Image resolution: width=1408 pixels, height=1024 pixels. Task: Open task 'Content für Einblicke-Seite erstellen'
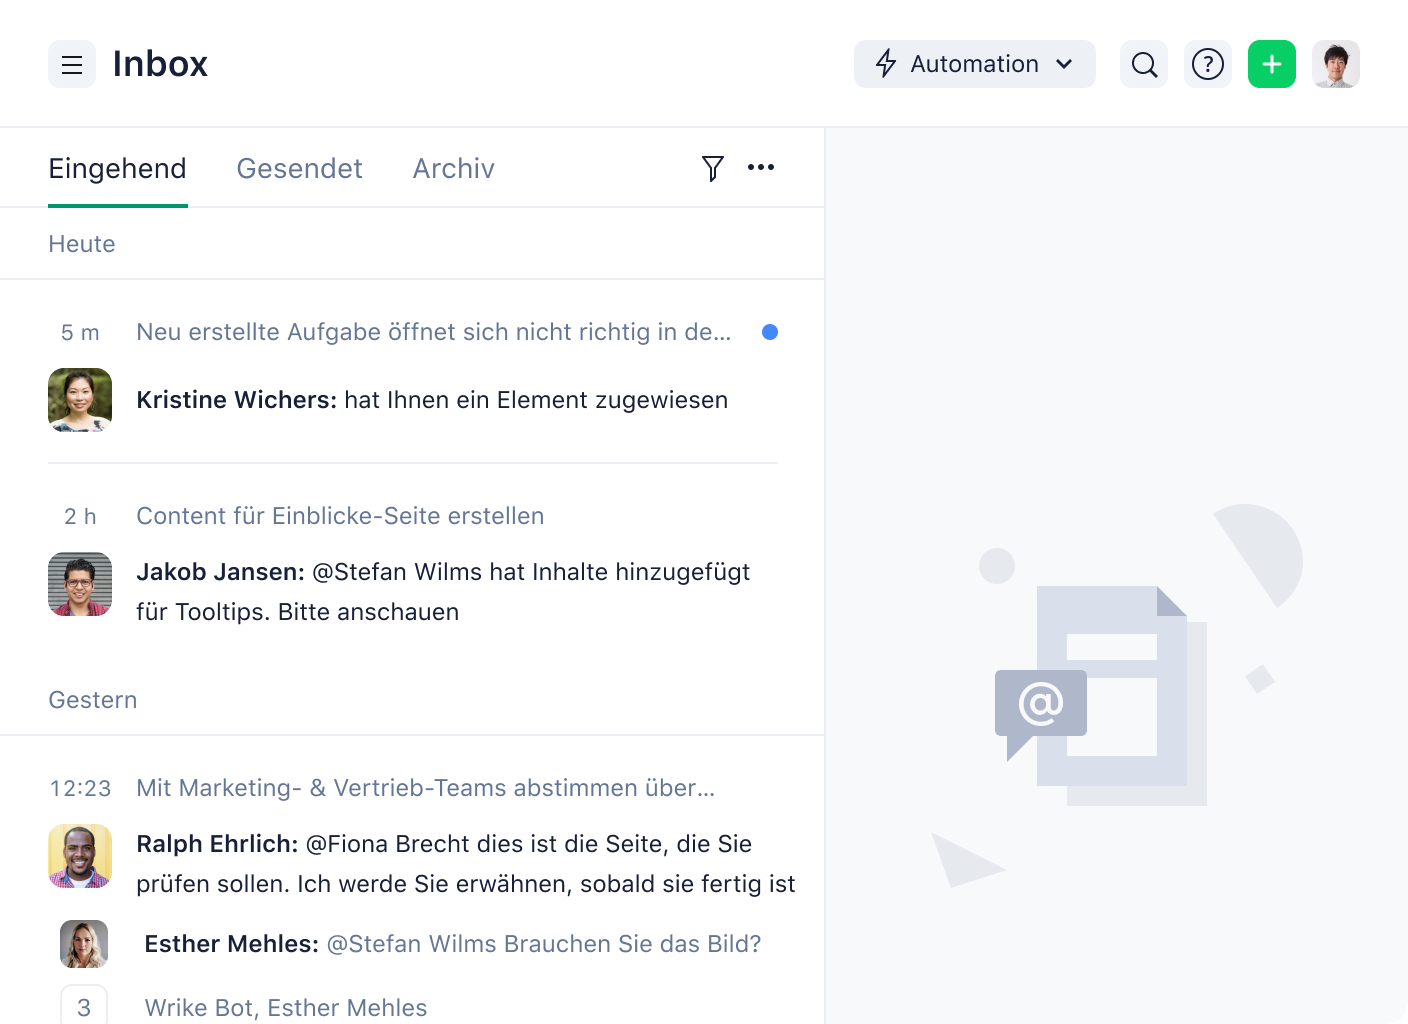tap(340, 516)
